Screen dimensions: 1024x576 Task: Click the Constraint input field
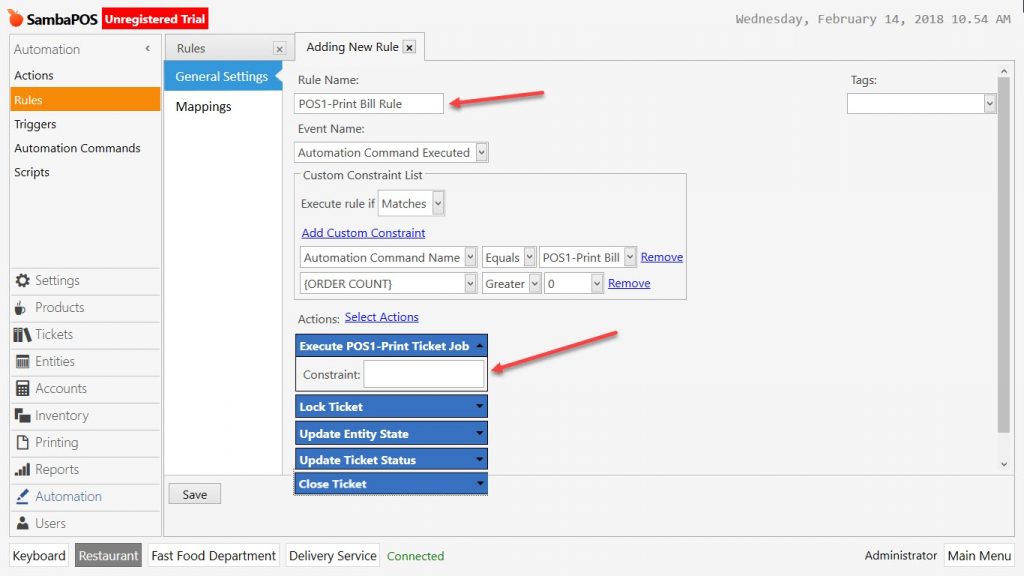tap(424, 375)
